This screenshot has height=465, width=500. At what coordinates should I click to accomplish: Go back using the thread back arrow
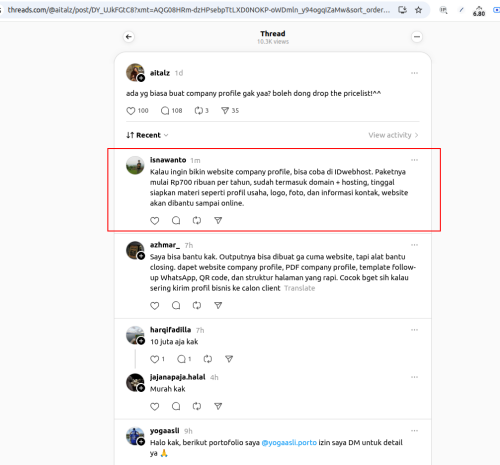[129, 37]
